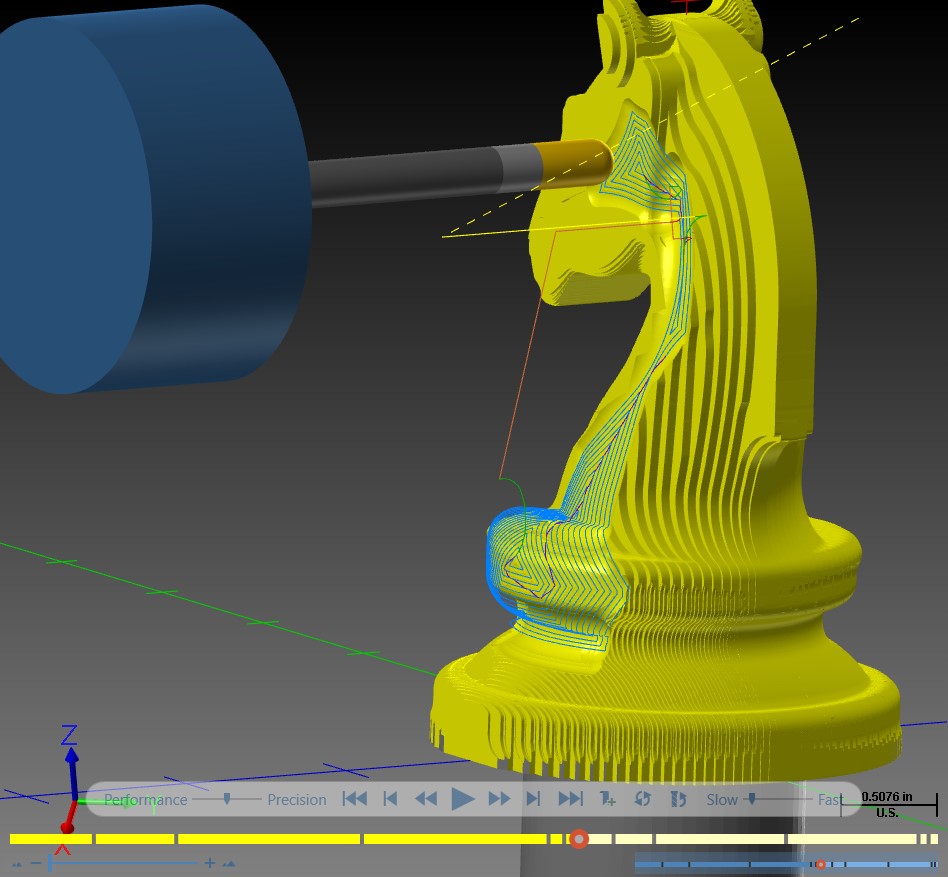Skip to the end of simulation
Image resolution: width=948 pixels, height=877 pixels.
[570, 799]
